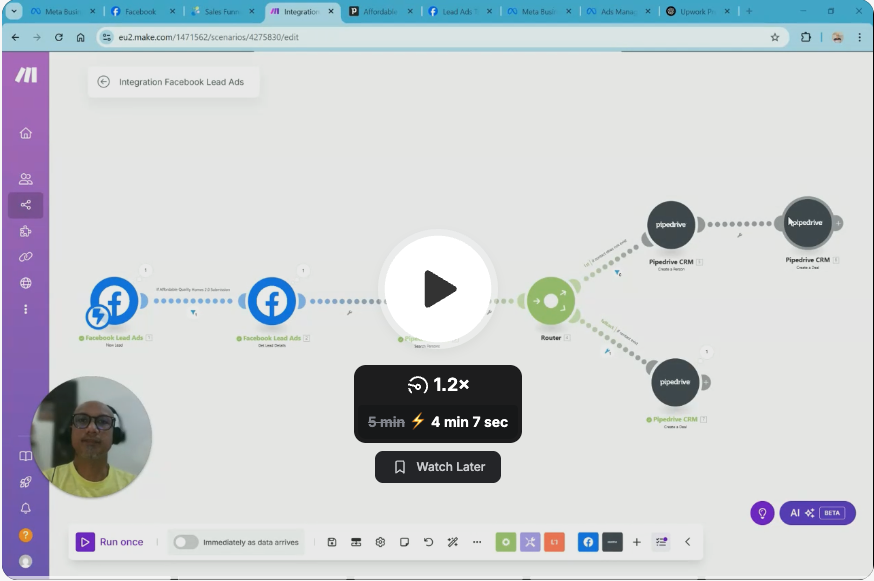Image resolution: width=874 pixels, height=581 pixels.
Task: Open Scenarios share icon in sidebar
Action: click(x=26, y=205)
